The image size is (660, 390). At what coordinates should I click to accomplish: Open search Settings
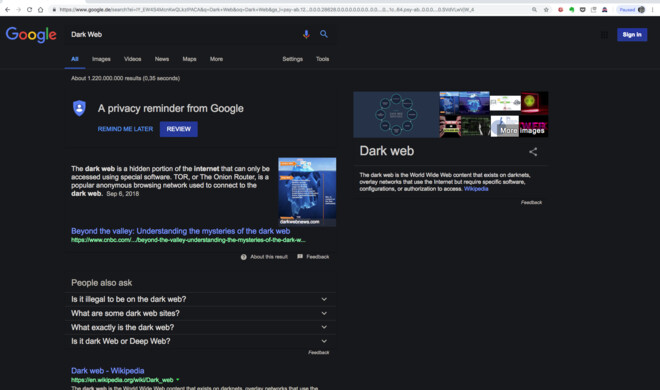[293, 59]
